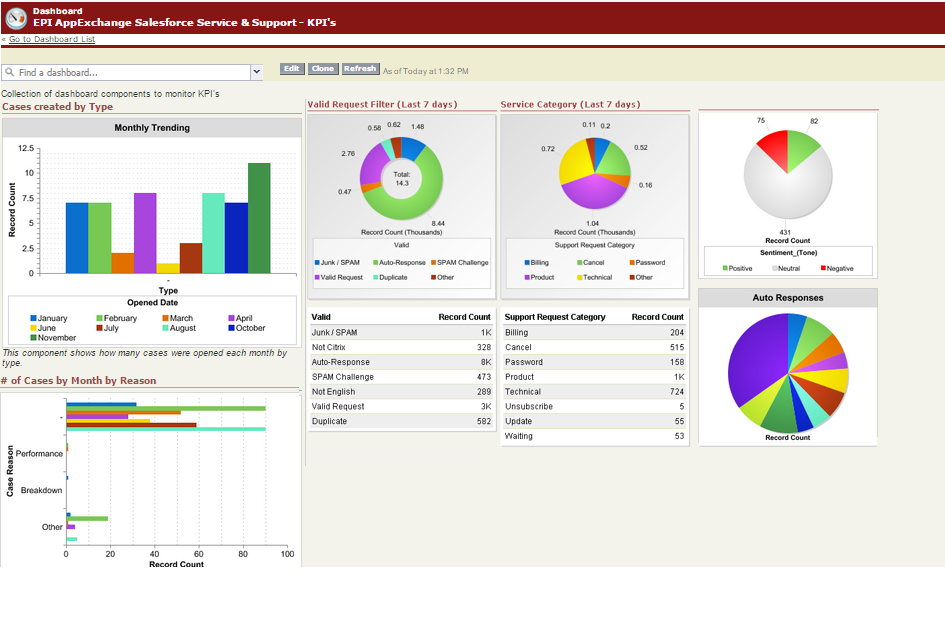This screenshot has height=624, width=945.
Task: Click the Valid column header in table
Action: (x=321, y=317)
